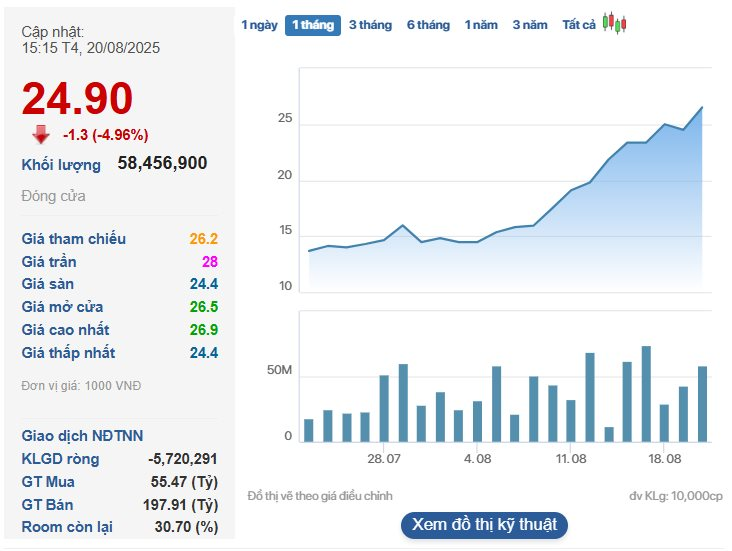Select the 11.08 date axis marker
Screen dimensions: 732x551
(571, 458)
